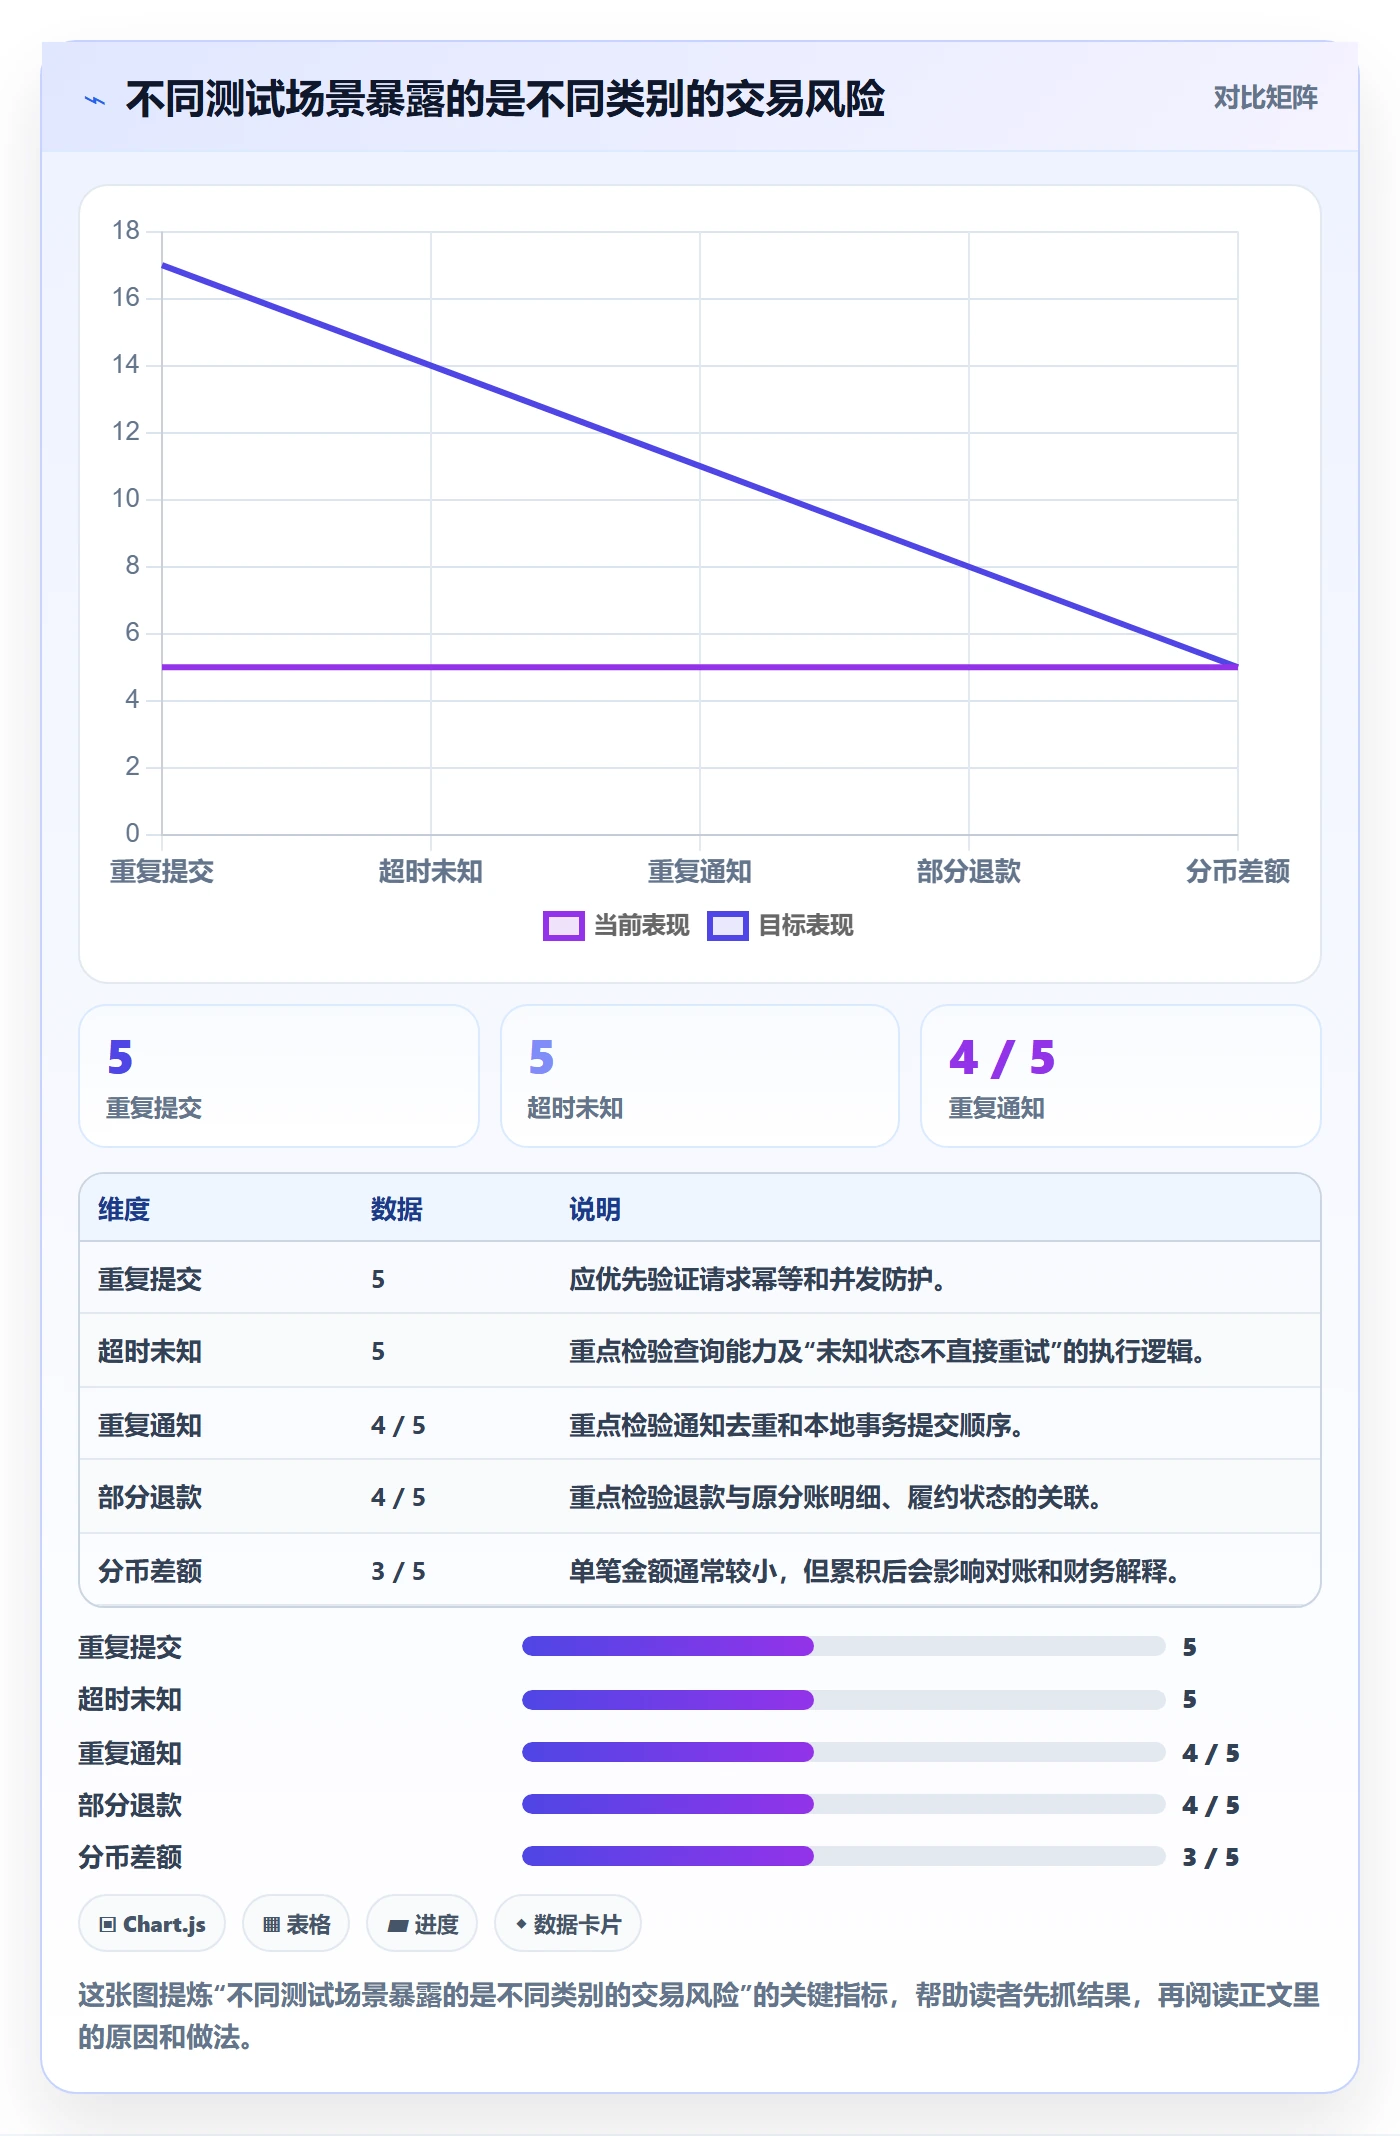Screen dimensions: 1400x2136
Task: Click the 重复通知 data card showing 4 / 5
Action: click(1121, 1076)
